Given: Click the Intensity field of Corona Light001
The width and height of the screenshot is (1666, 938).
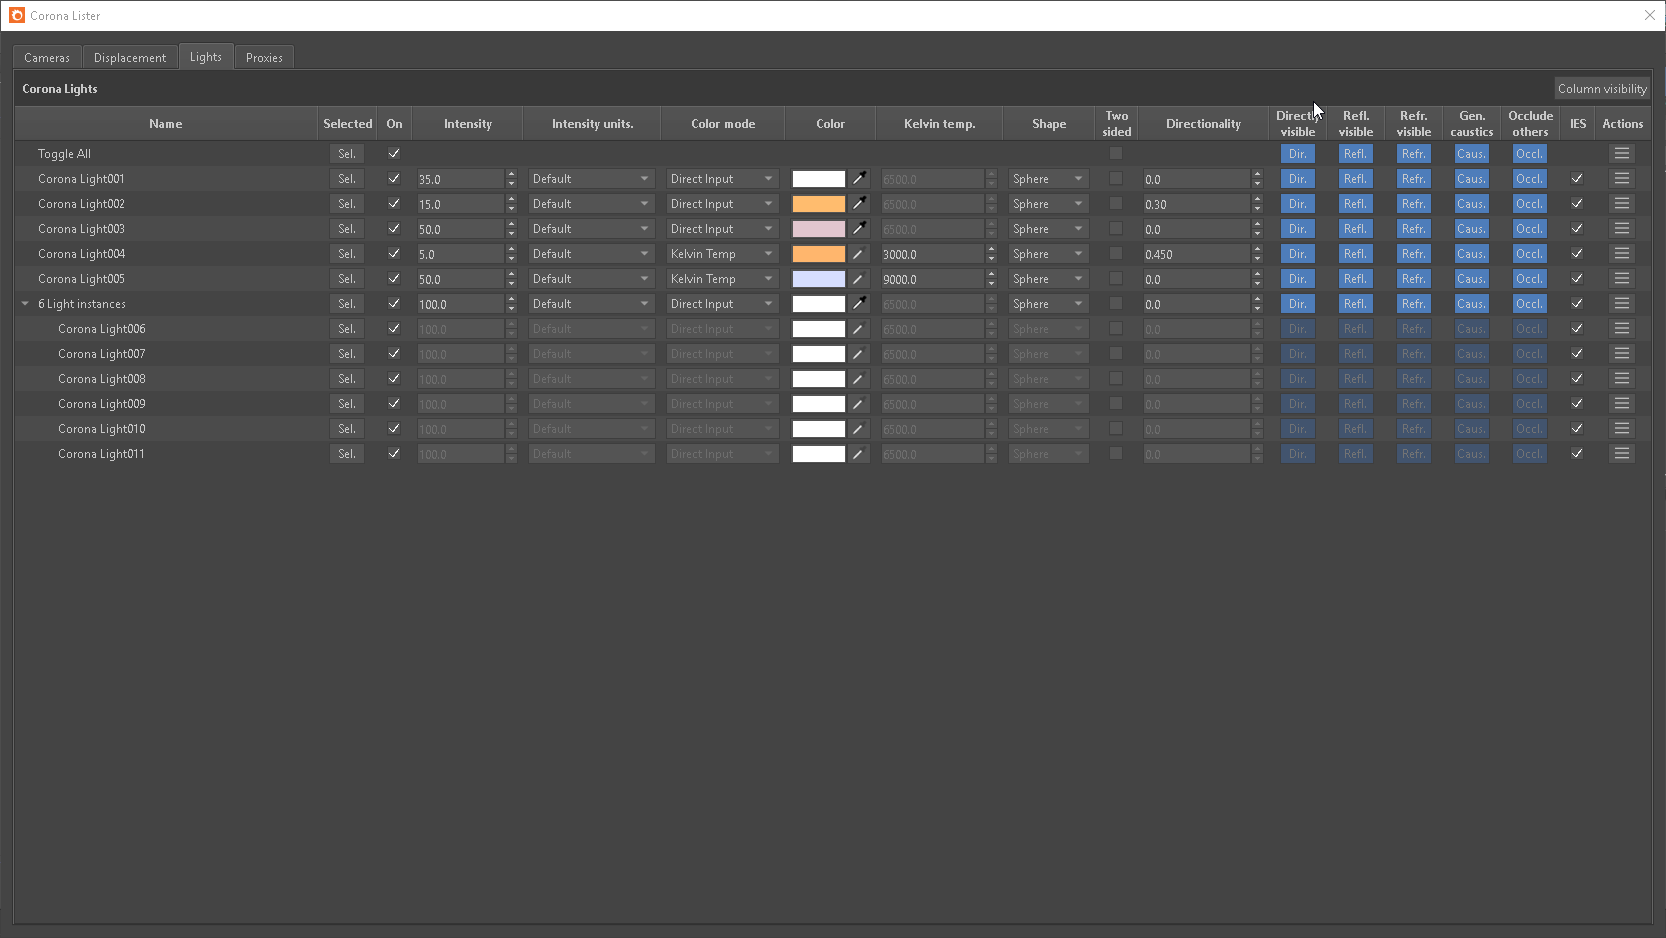Looking at the screenshot, I should [461, 179].
